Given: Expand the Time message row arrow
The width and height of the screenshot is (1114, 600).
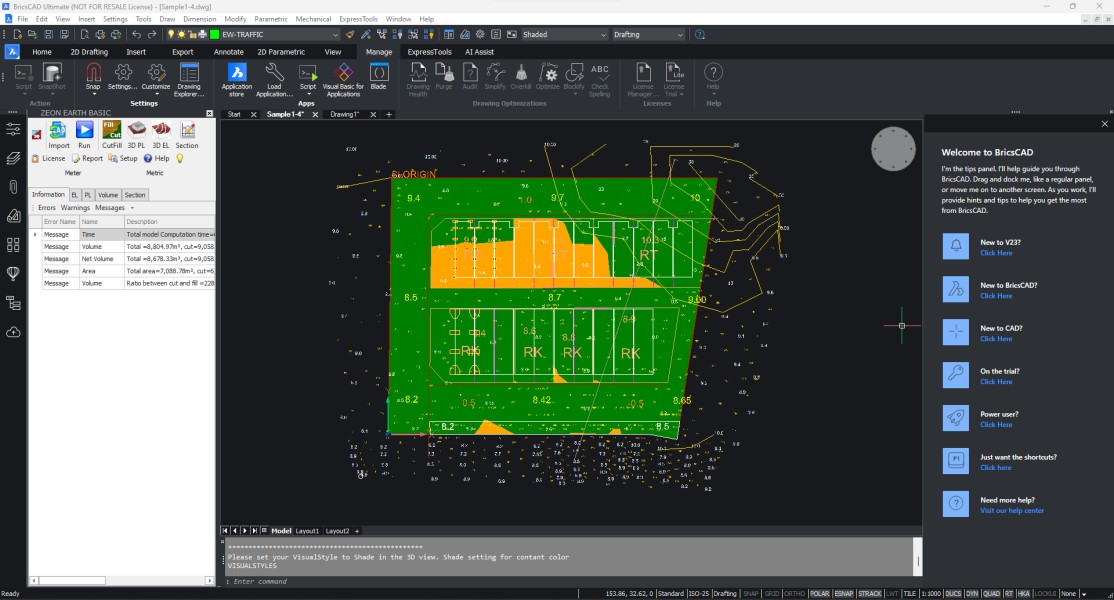Looking at the screenshot, I should click(35, 234).
